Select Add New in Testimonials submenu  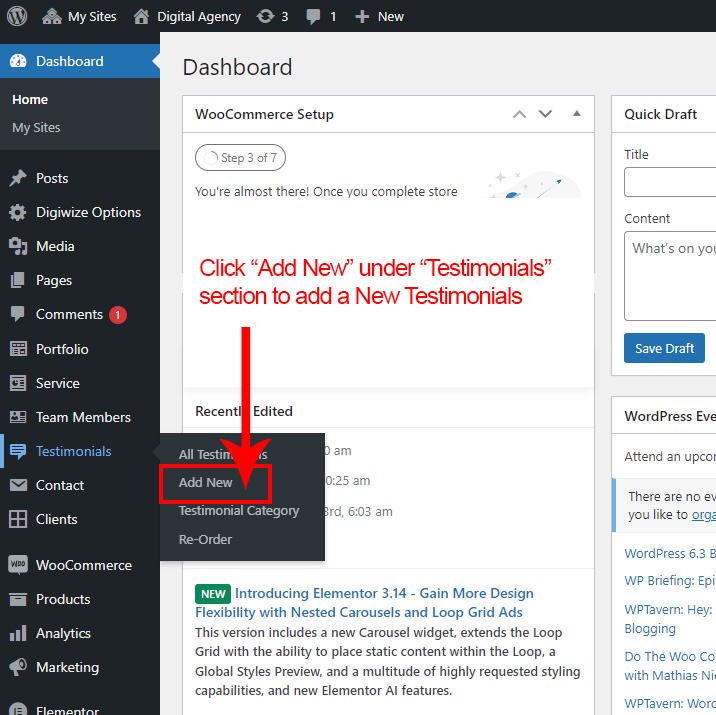206,482
